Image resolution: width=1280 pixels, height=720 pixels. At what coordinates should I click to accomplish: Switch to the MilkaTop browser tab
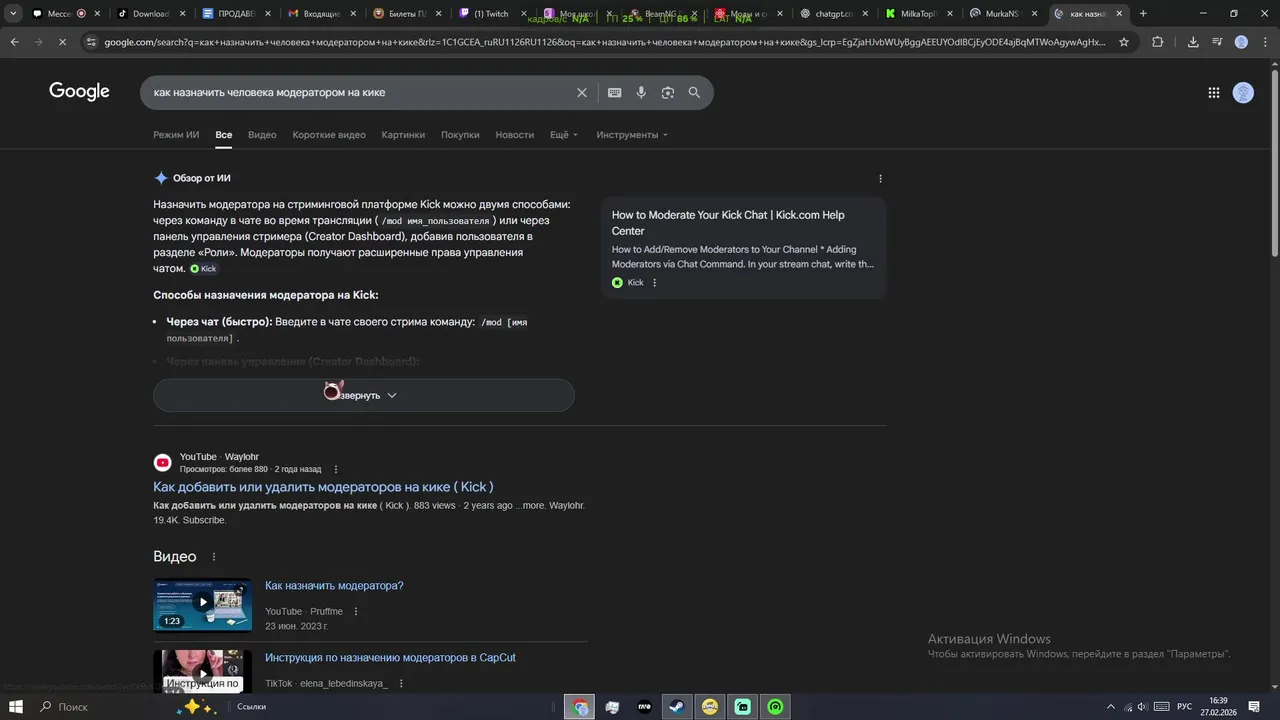pos(919,13)
